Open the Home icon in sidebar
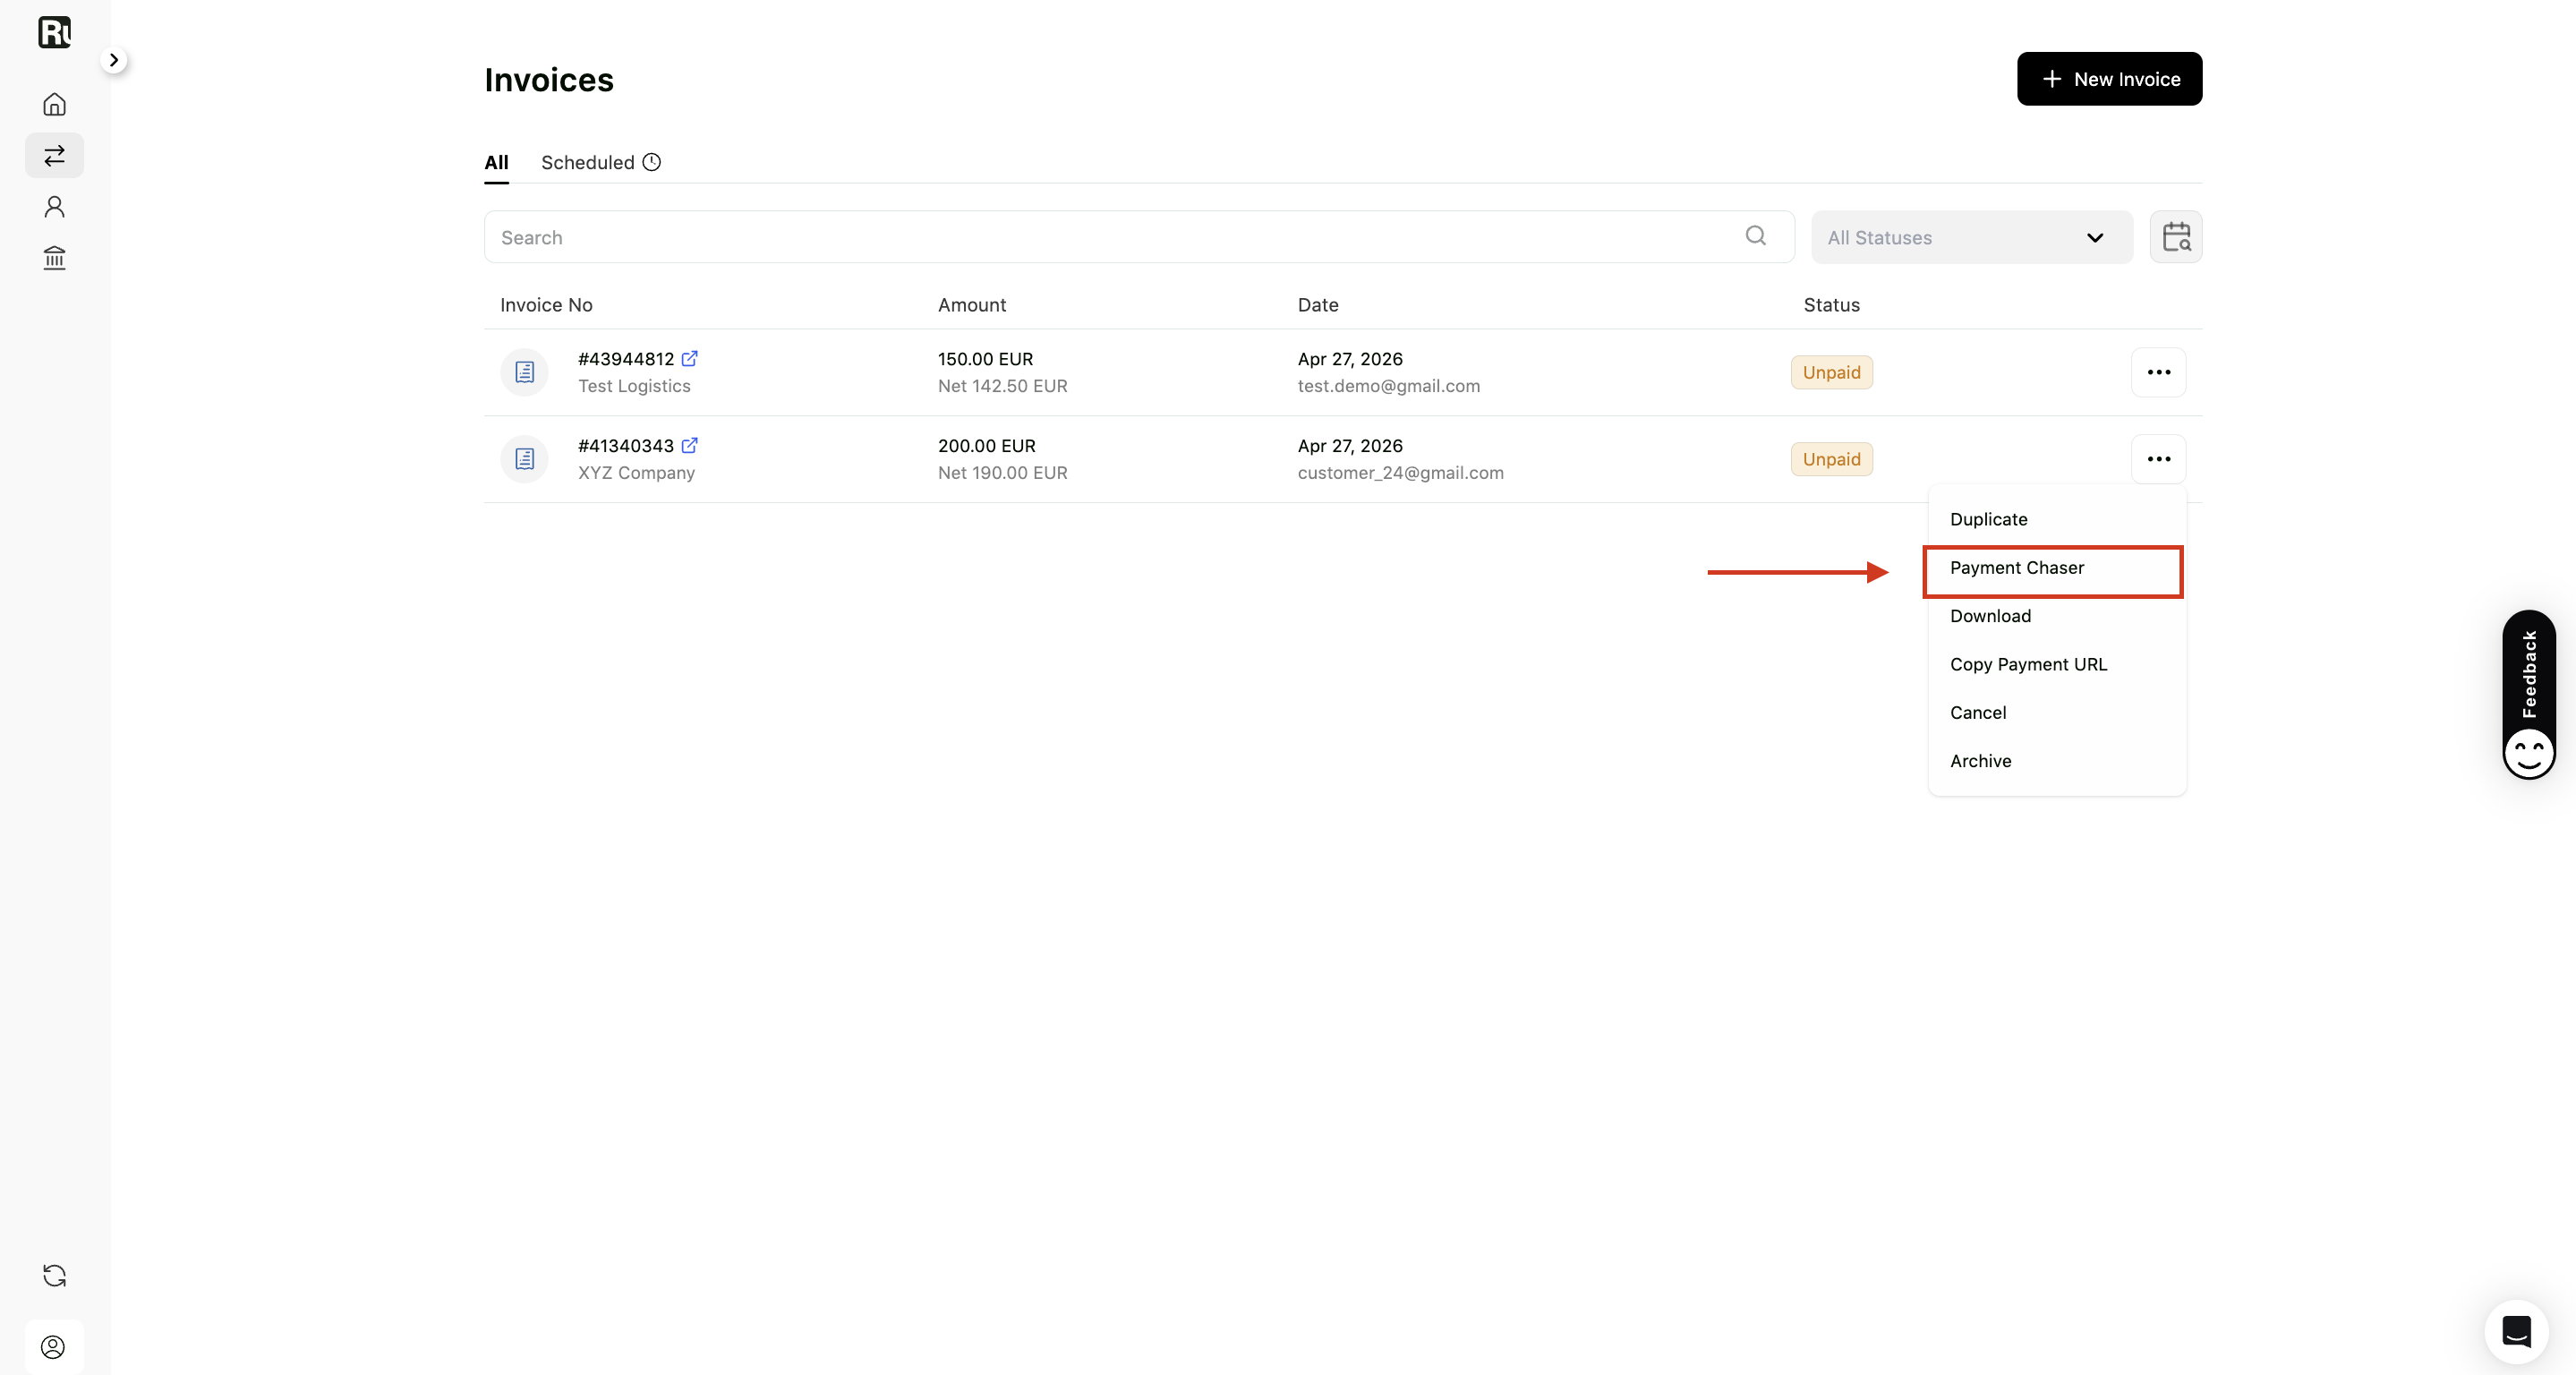 pyautogui.click(x=54, y=104)
